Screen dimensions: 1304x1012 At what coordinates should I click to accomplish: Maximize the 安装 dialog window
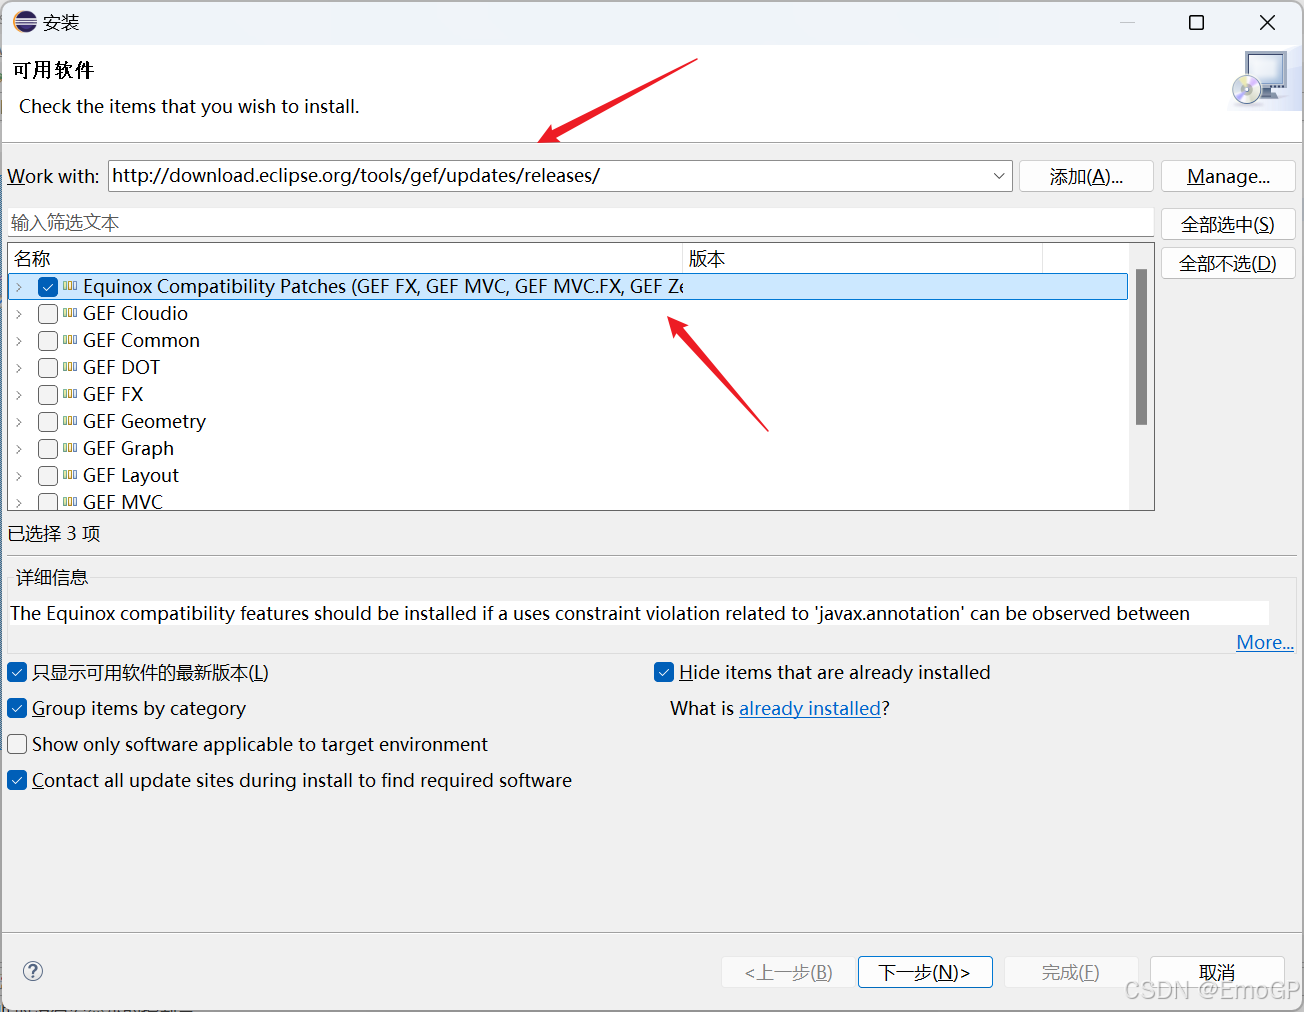1196,22
